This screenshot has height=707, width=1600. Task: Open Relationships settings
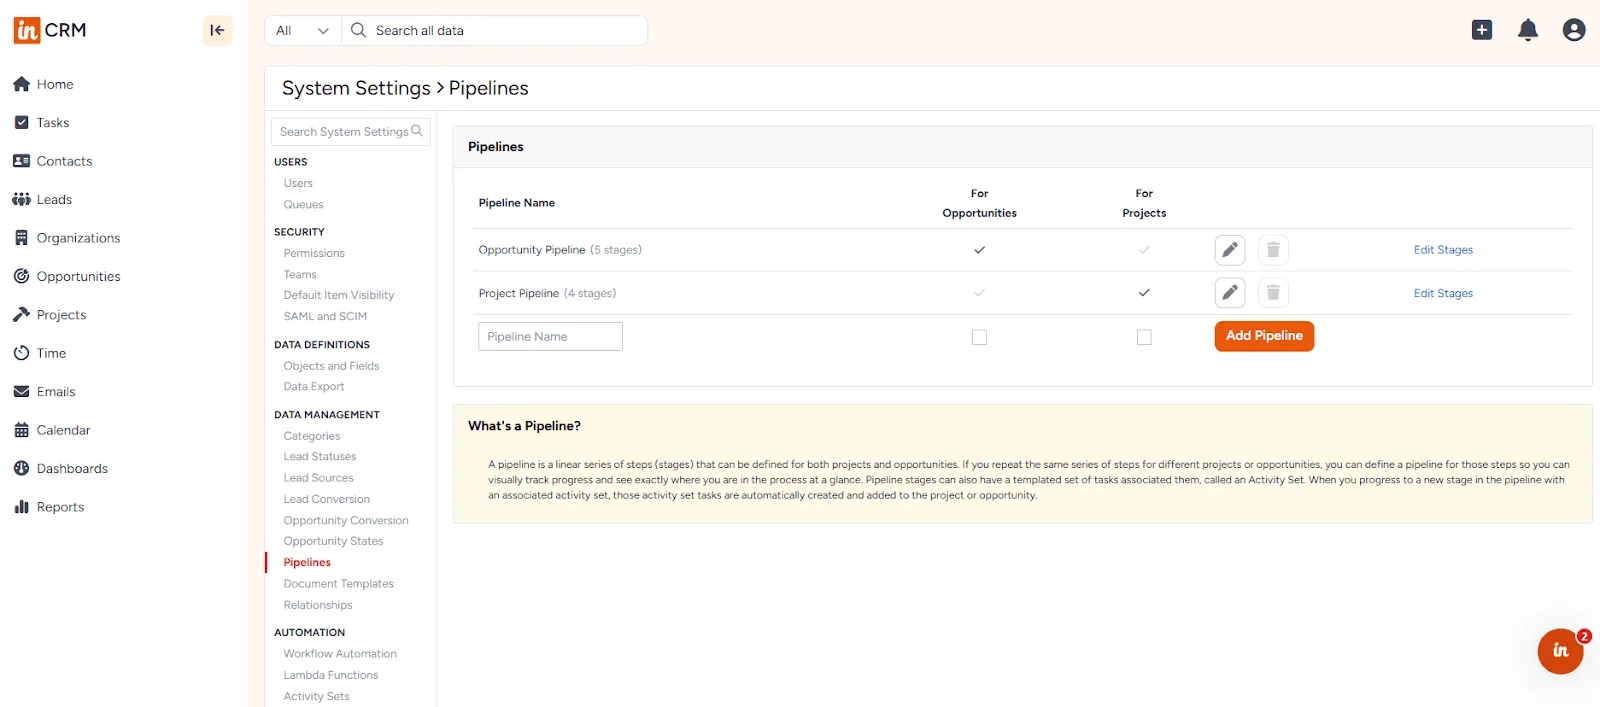tap(318, 605)
